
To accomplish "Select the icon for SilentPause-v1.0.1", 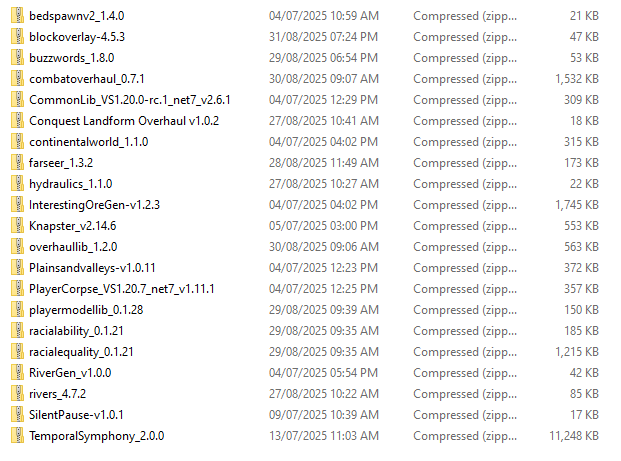I will (x=17, y=414).
